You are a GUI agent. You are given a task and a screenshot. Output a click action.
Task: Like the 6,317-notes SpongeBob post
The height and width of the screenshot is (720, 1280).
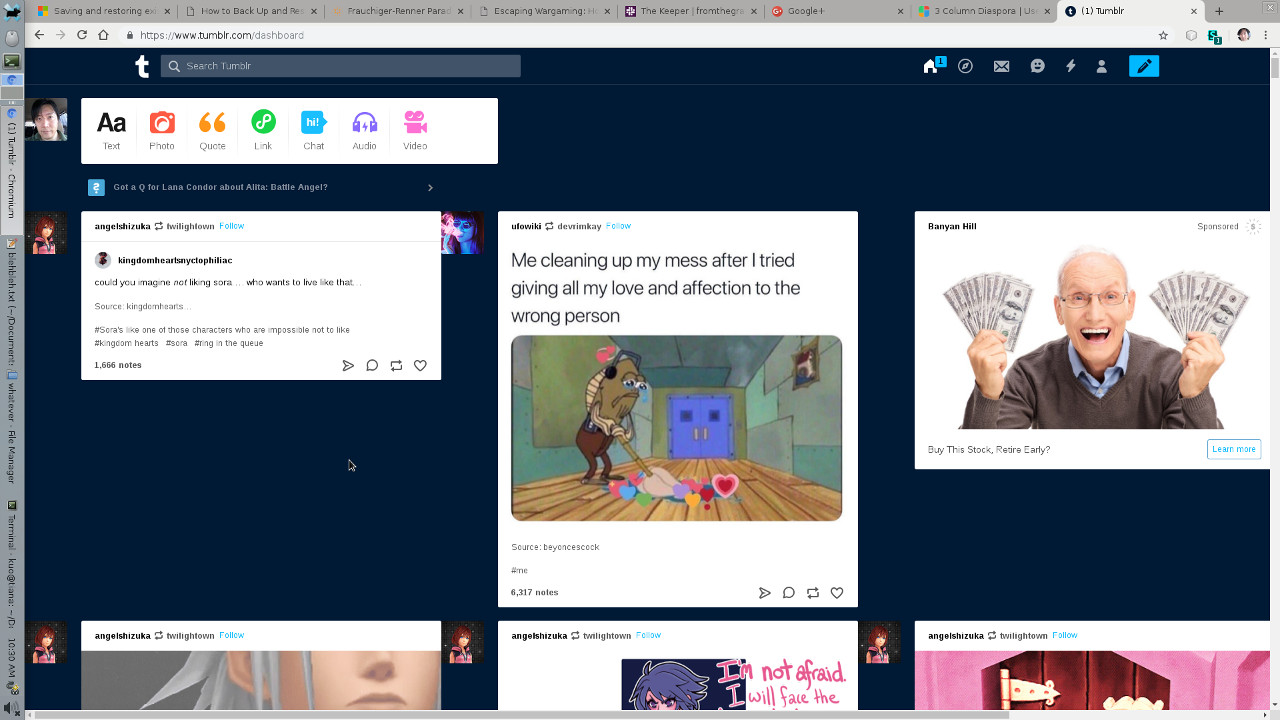pos(837,593)
